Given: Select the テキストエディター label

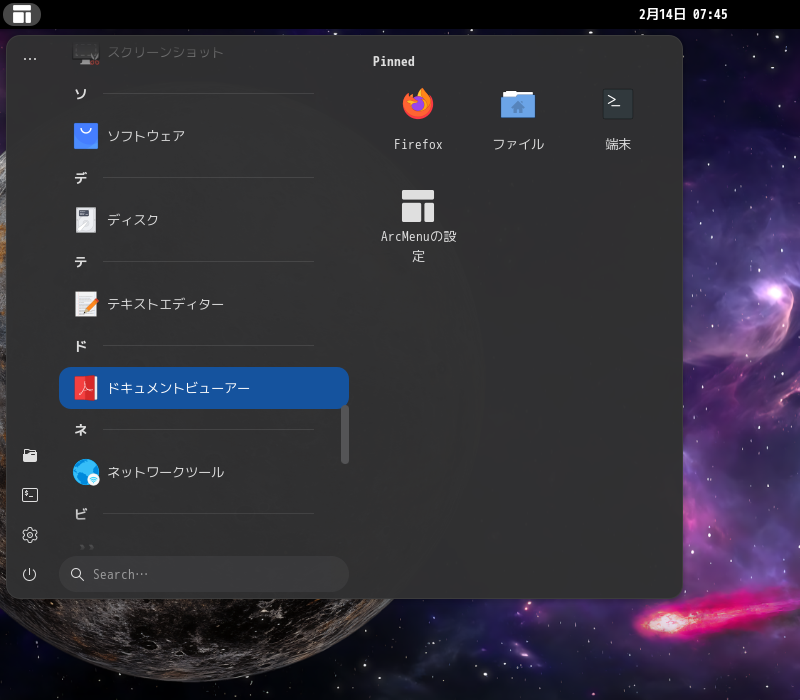Looking at the screenshot, I should pos(165,304).
